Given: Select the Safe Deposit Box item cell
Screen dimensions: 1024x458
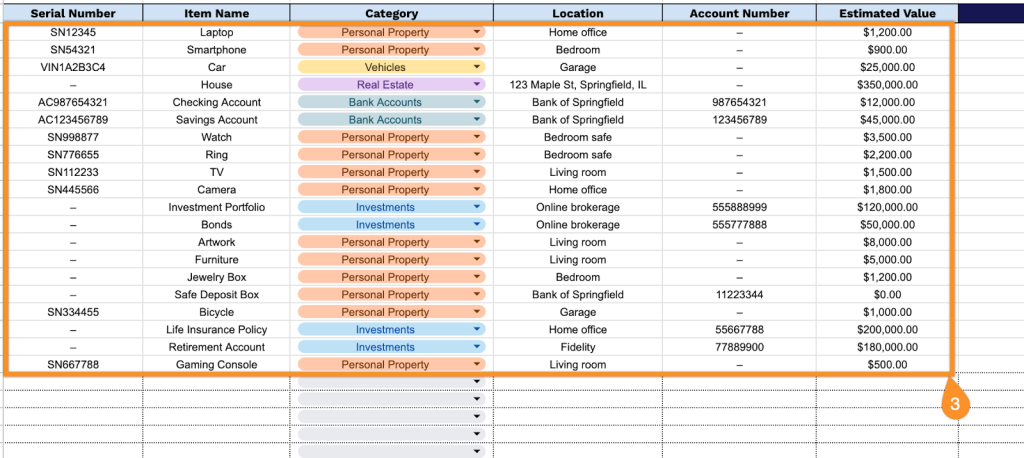Looking at the screenshot, I should point(217,295).
